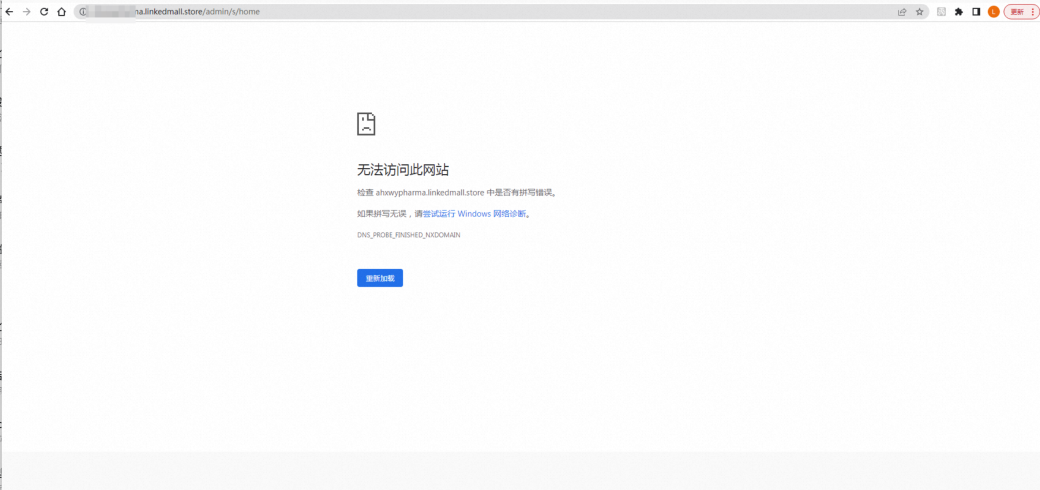This screenshot has height=490, width=1040.
Task: Toggle the browser side panel
Action: point(976,12)
